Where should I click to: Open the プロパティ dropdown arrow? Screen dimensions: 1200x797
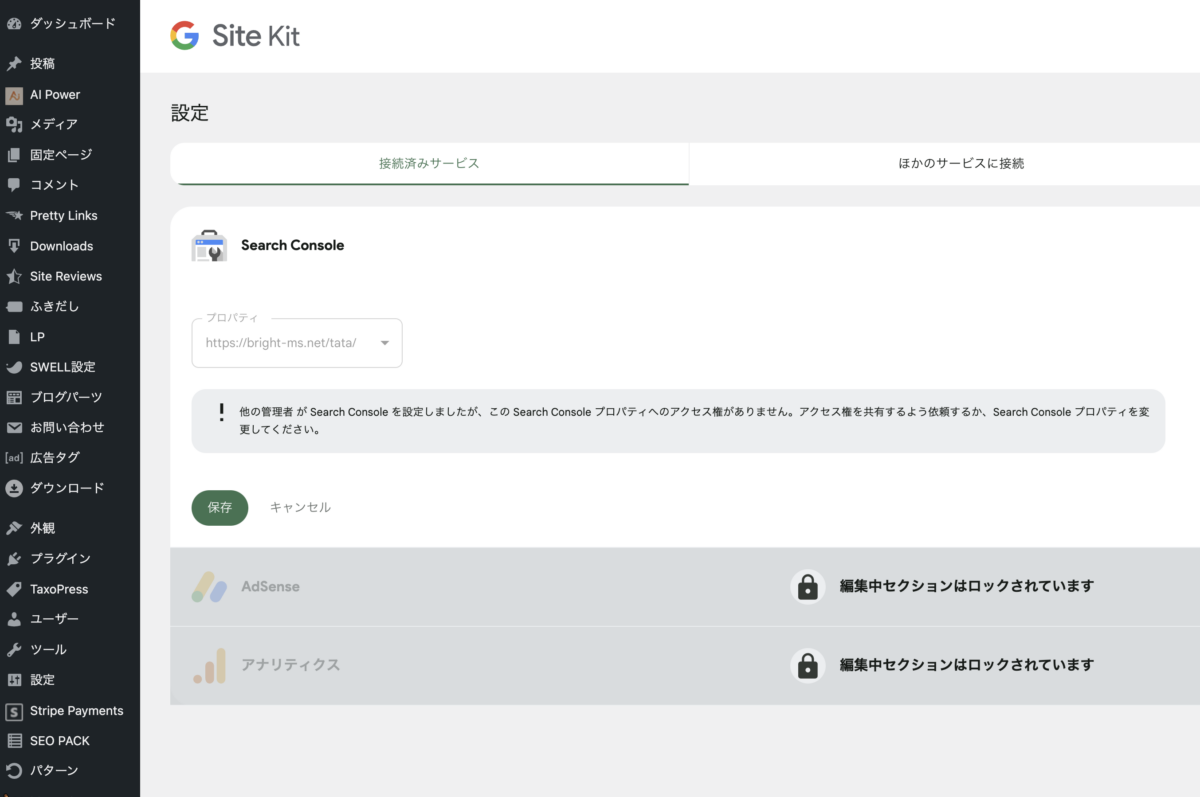(x=384, y=343)
